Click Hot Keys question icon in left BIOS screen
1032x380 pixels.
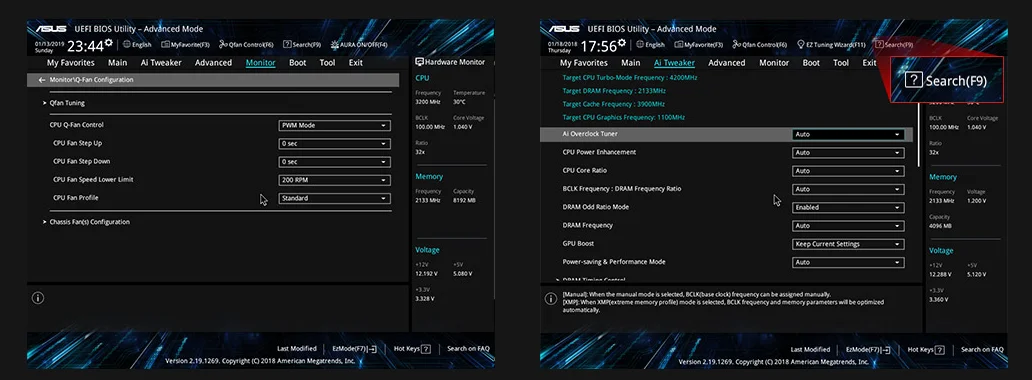(426, 349)
